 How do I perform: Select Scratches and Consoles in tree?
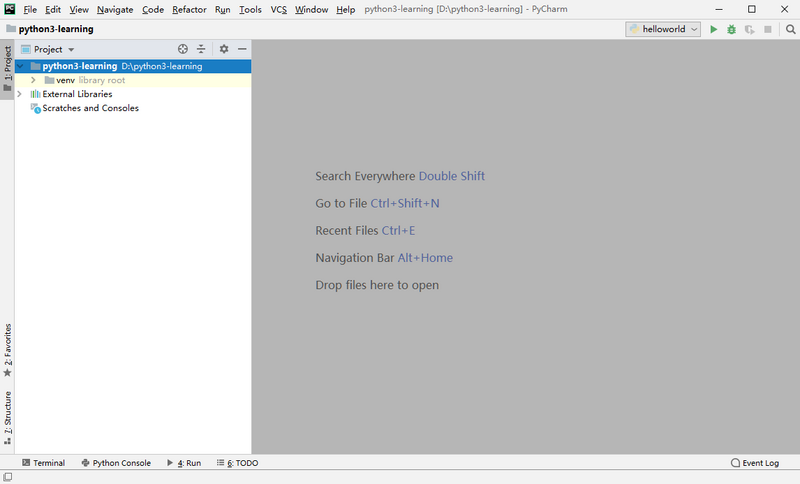click(90, 108)
